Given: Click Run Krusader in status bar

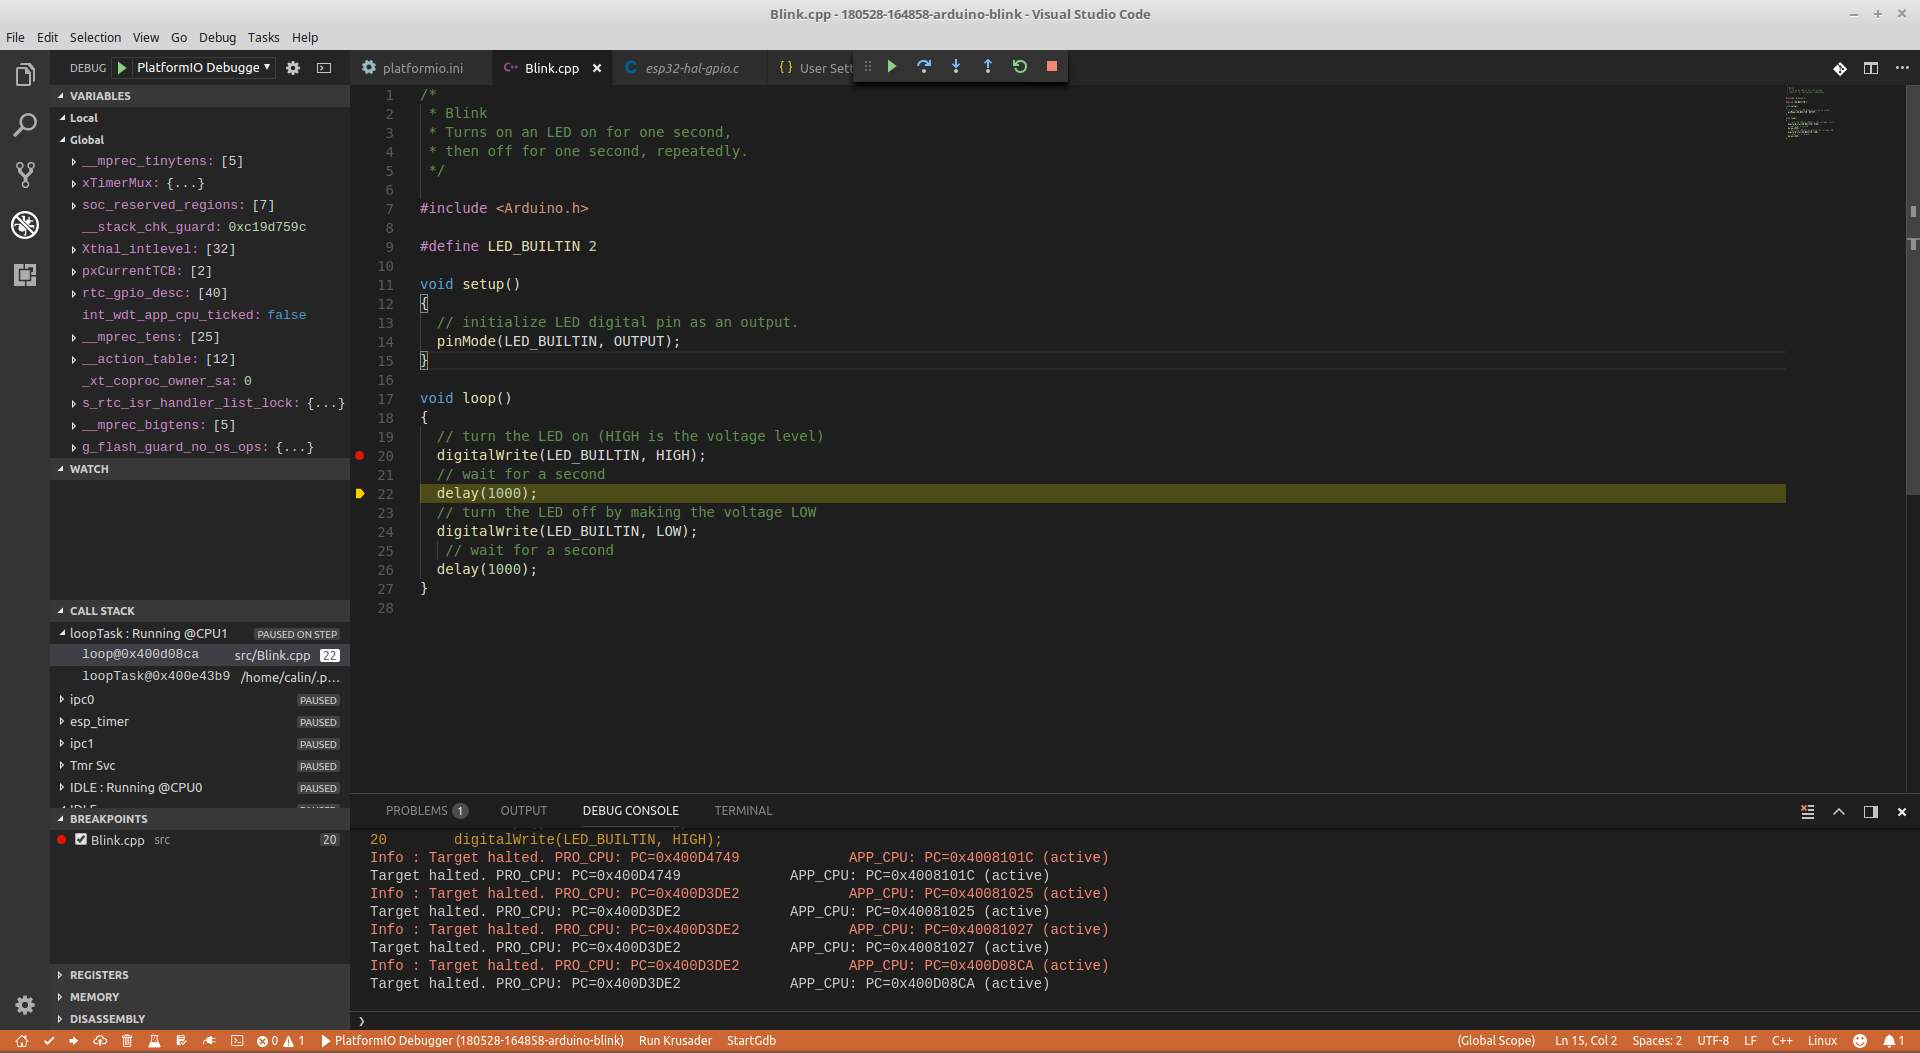Looking at the screenshot, I should [x=675, y=1041].
